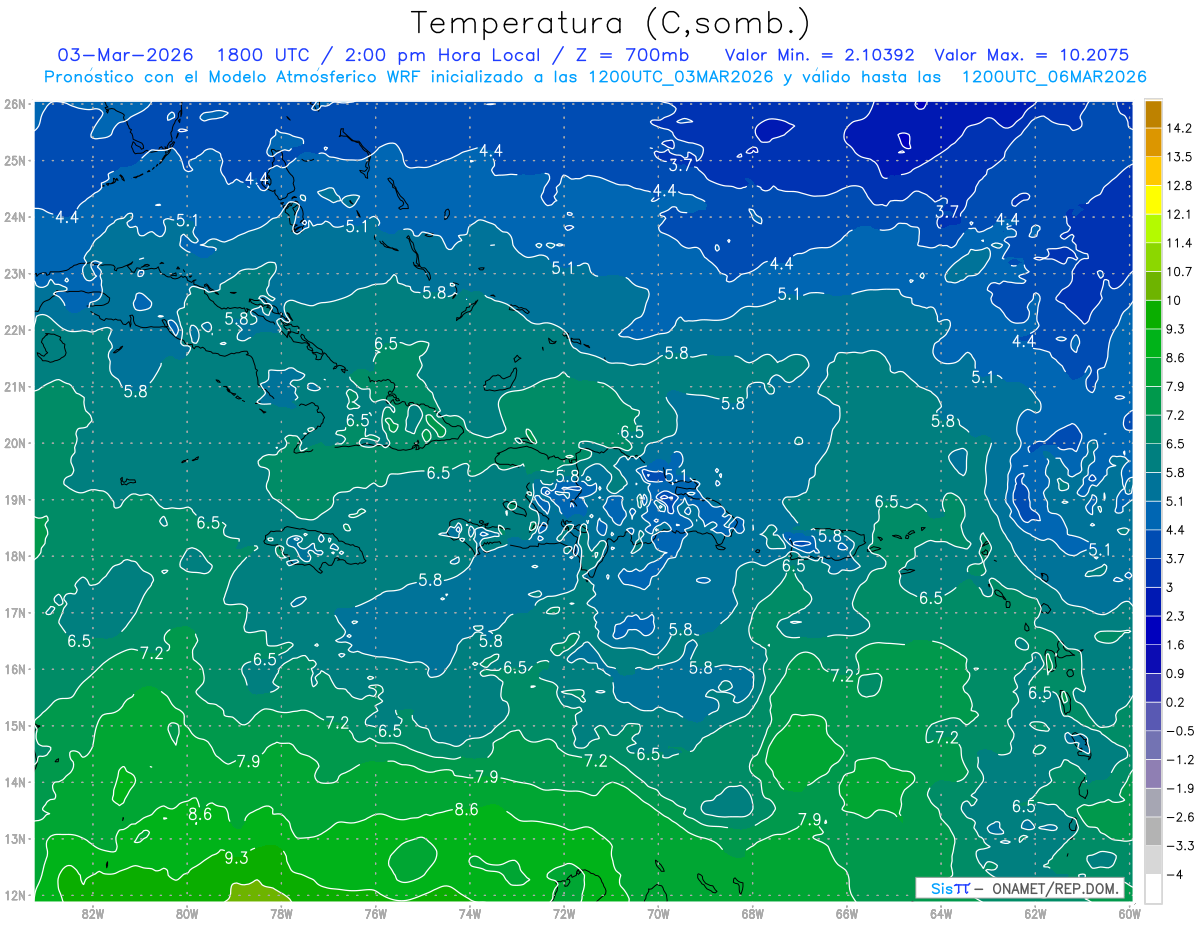
Task: Click the yellow swatch between 12.8 and 12.1
Action: coord(1154,199)
